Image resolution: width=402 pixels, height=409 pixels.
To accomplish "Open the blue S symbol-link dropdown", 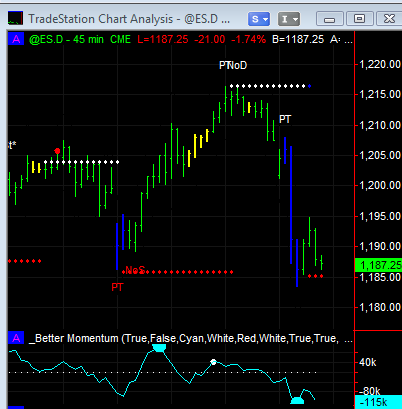I will (x=259, y=19).
